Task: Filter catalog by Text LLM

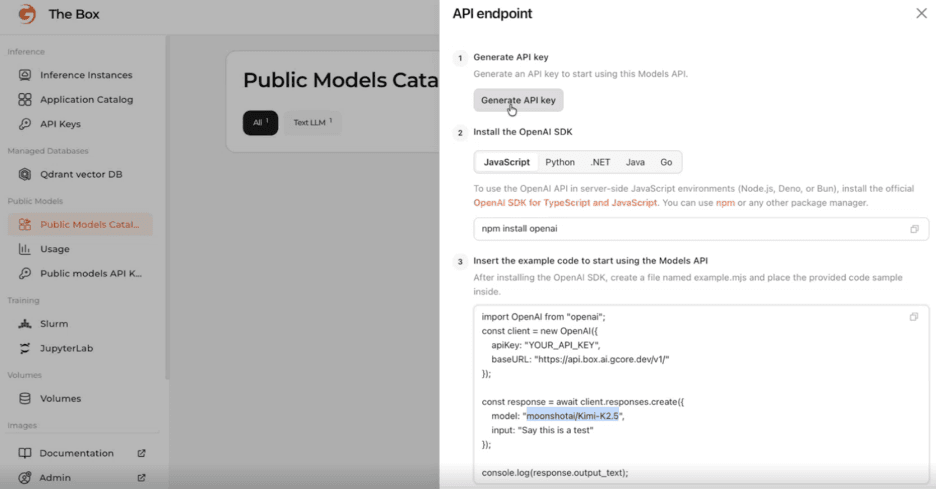Action: [311, 123]
